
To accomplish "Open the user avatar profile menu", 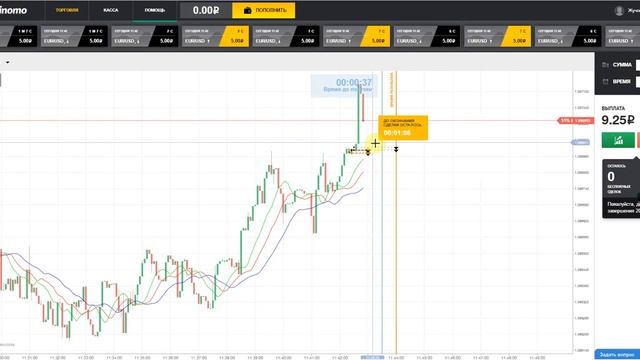I will pyautogui.click(x=619, y=11).
